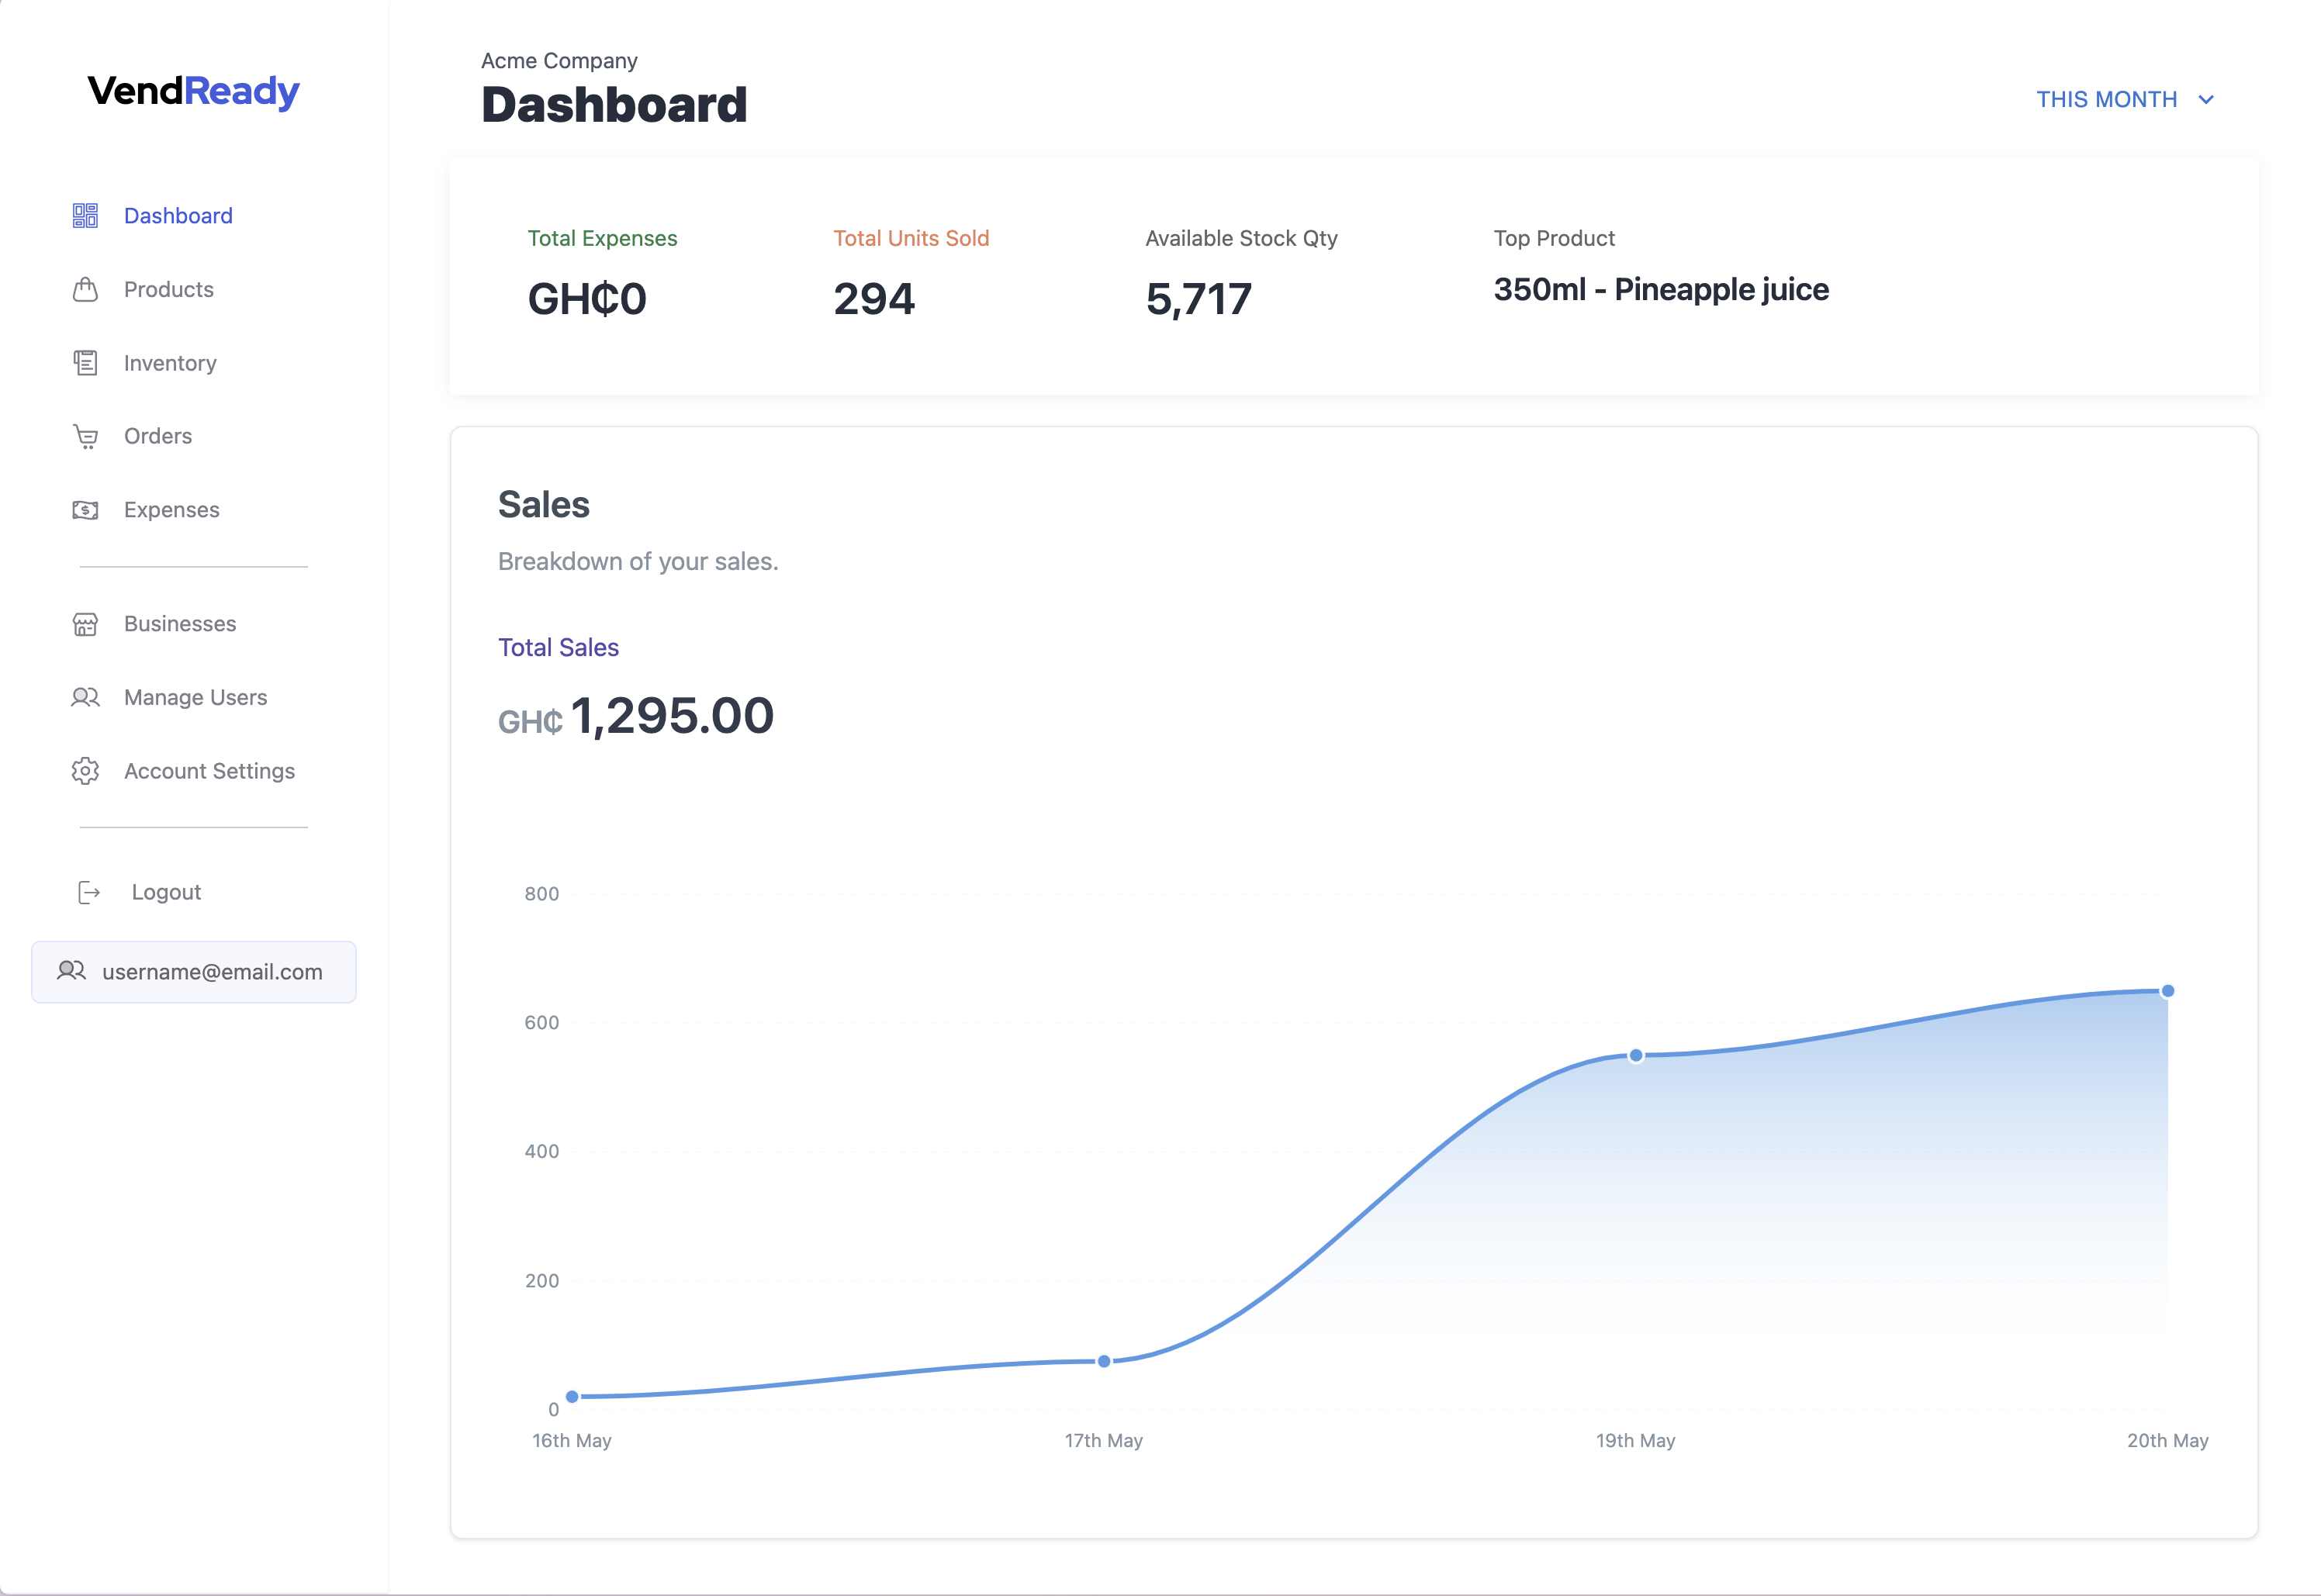Click the Expenses banknote icon
This screenshot has height=1596, width=2321.
point(85,509)
